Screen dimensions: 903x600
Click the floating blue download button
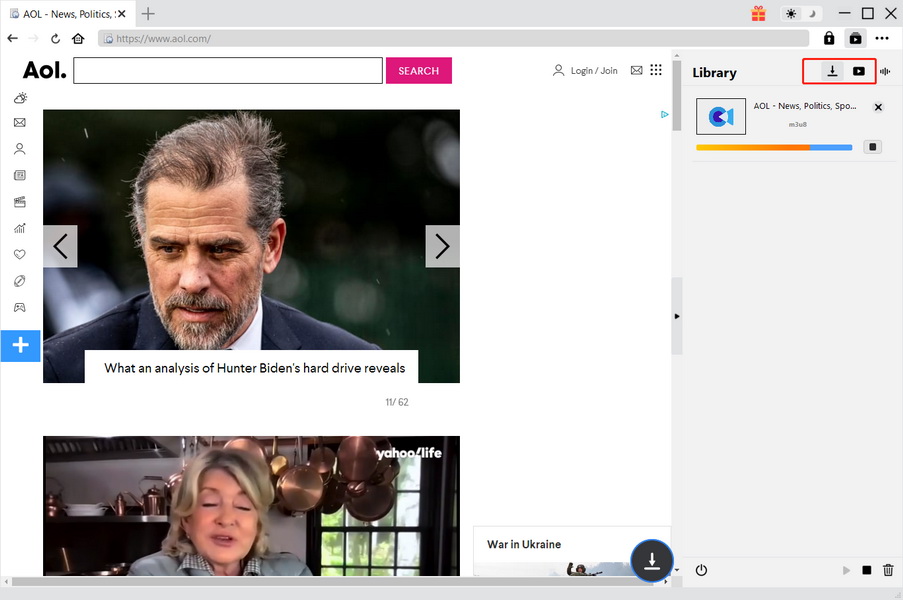click(652, 560)
